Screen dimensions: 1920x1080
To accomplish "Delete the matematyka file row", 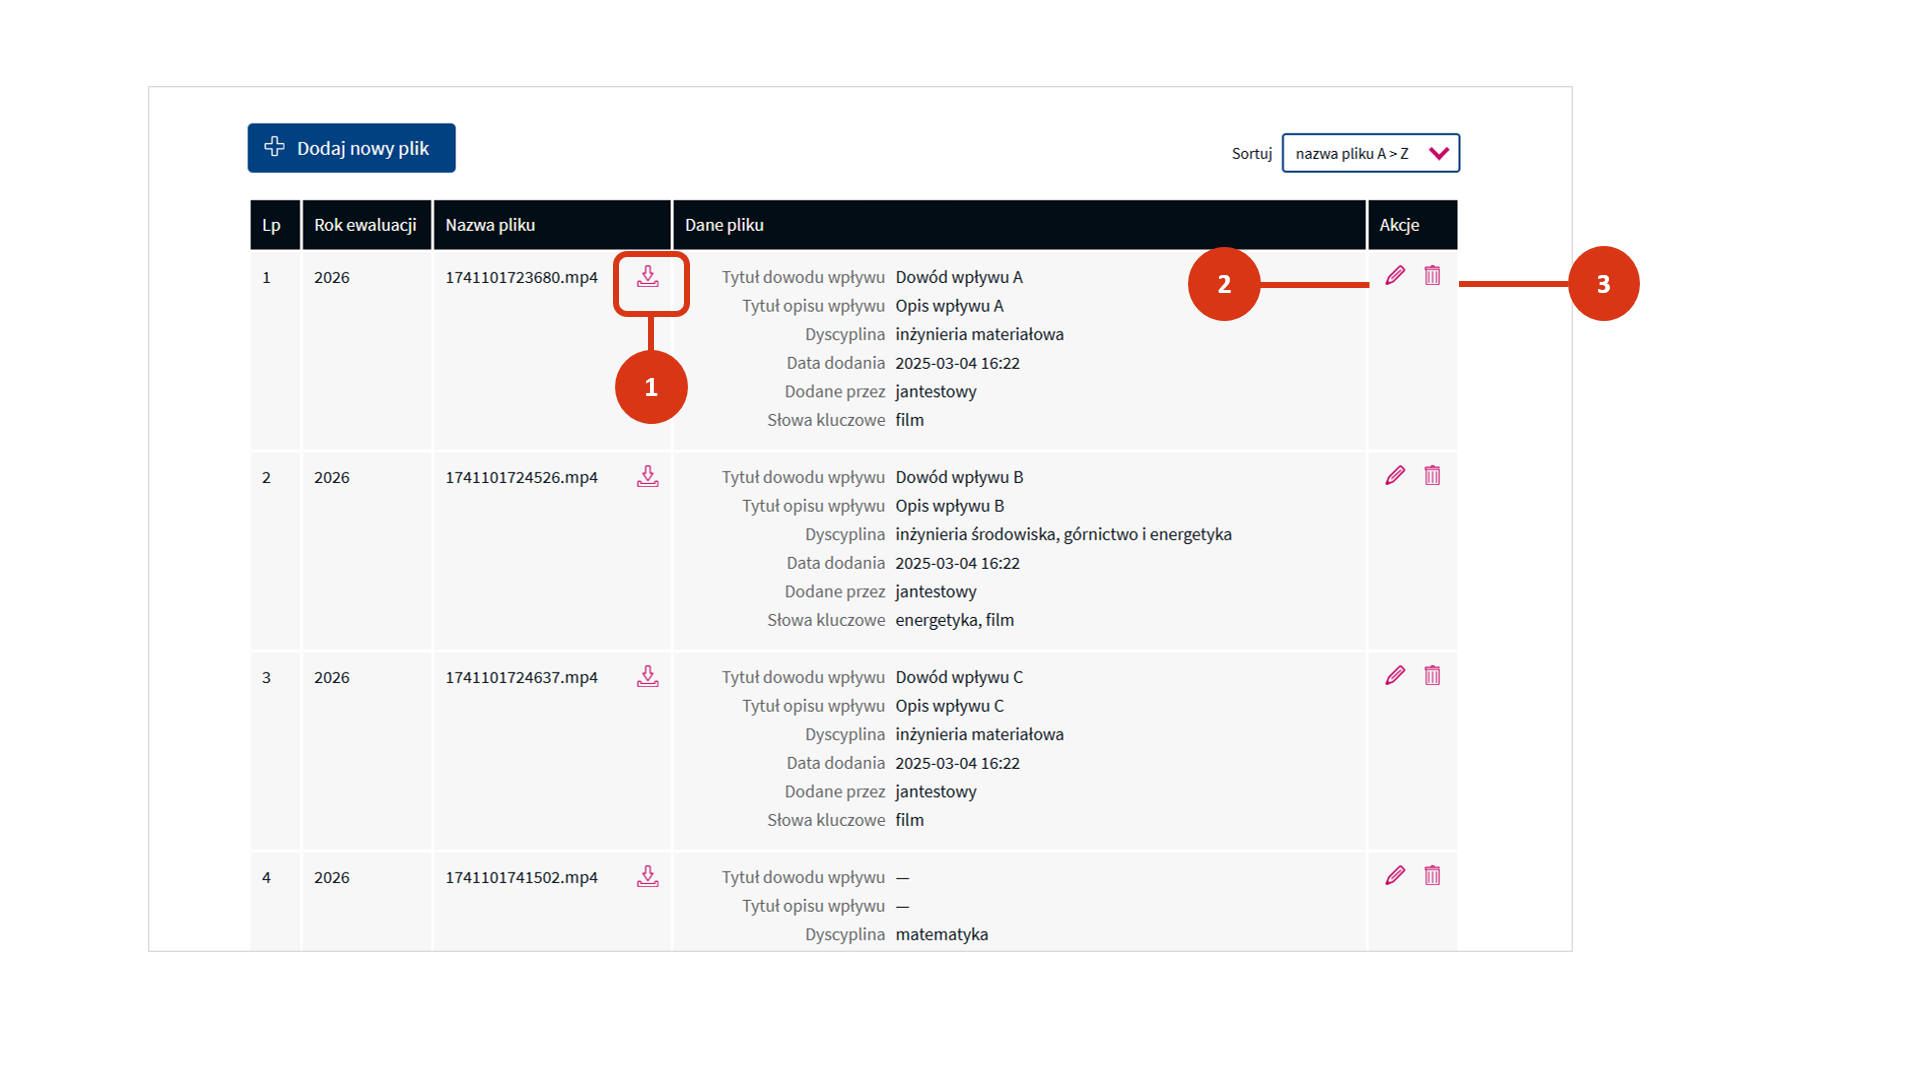I will pyautogui.click(x=1432, y=876).
